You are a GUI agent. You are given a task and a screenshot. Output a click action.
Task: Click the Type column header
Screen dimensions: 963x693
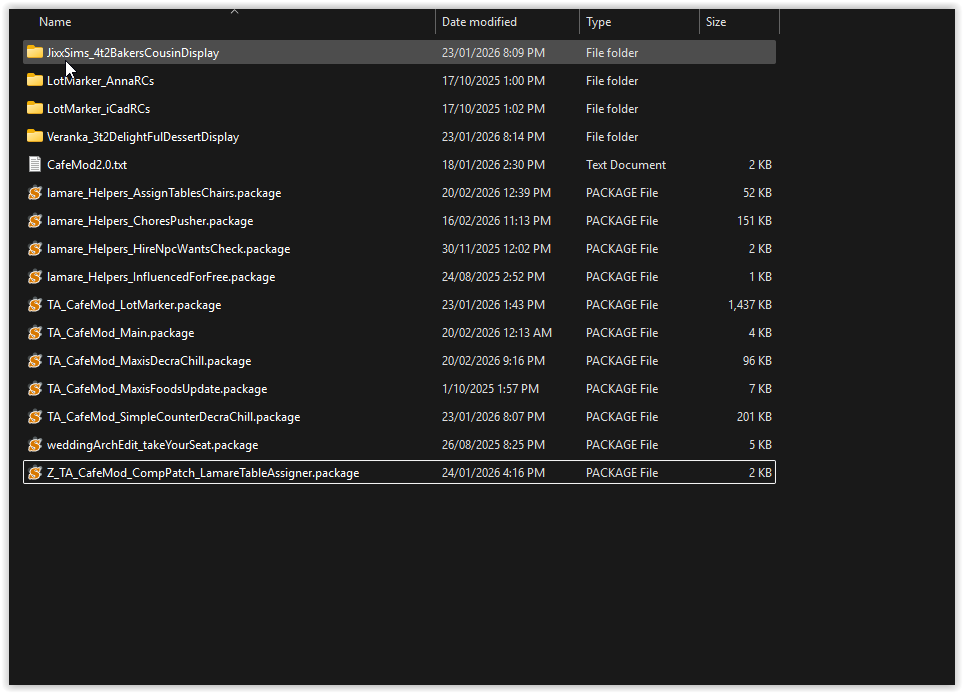pyautogui.click(x=598, y=21)
